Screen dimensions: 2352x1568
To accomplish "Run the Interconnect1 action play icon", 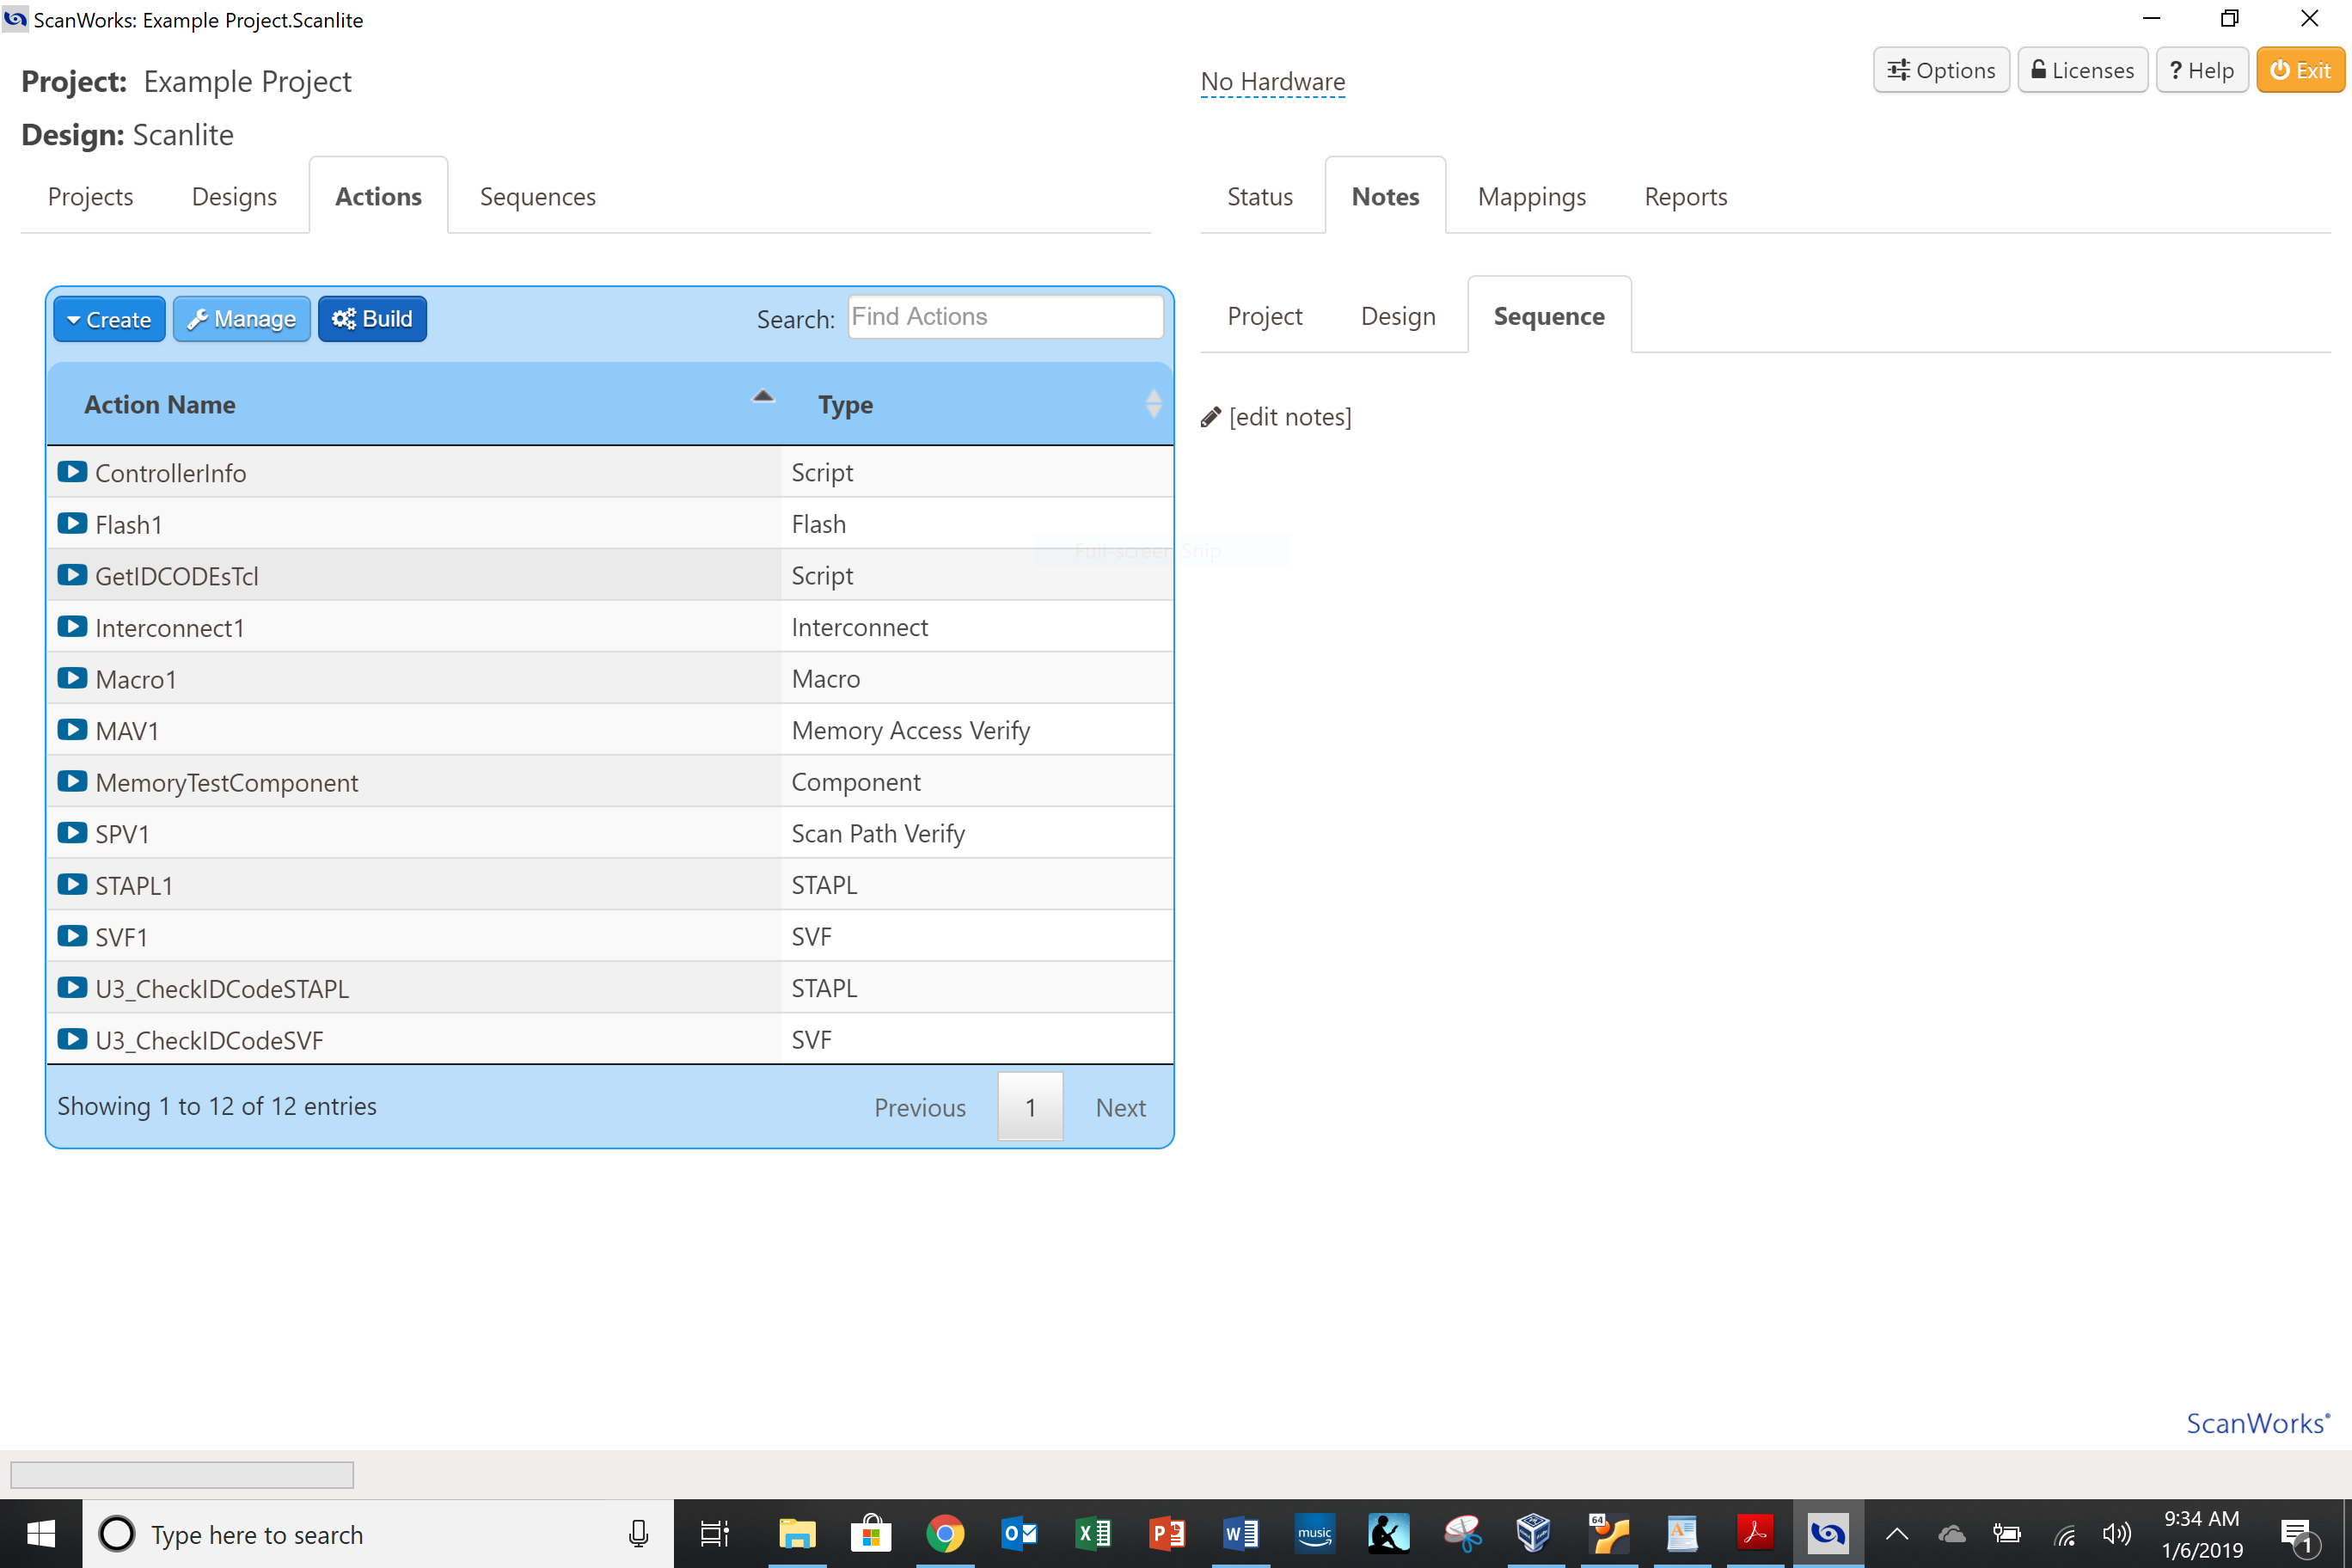I will (72, 627).
